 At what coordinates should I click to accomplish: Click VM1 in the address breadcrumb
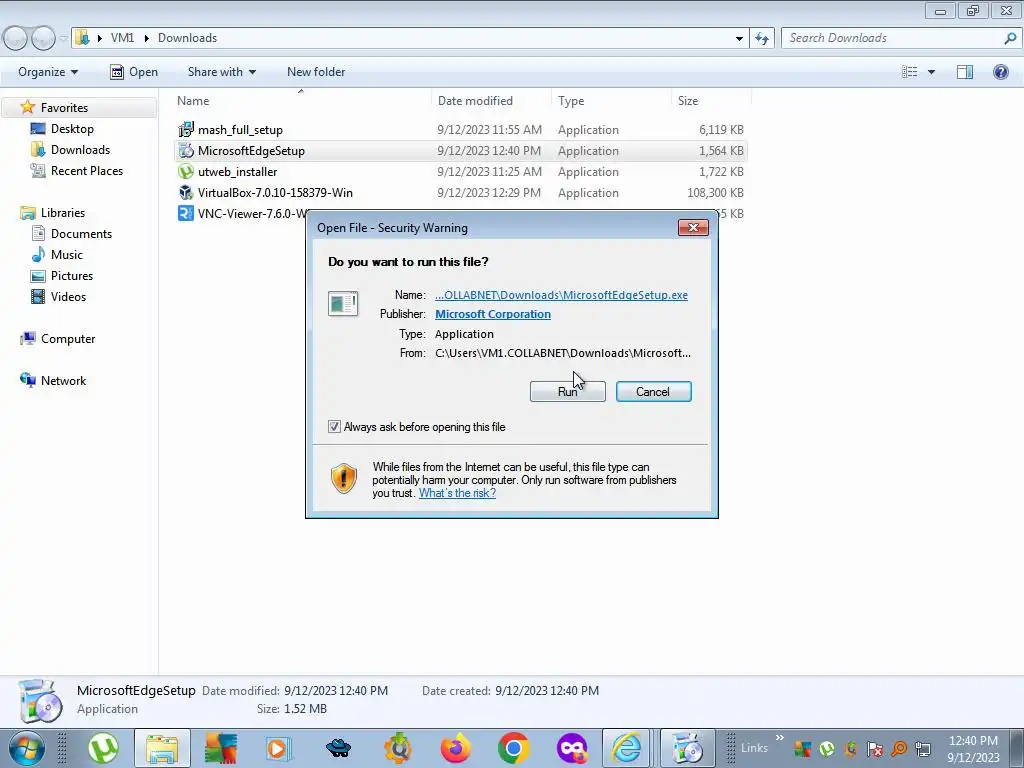[x=122, y=38]
